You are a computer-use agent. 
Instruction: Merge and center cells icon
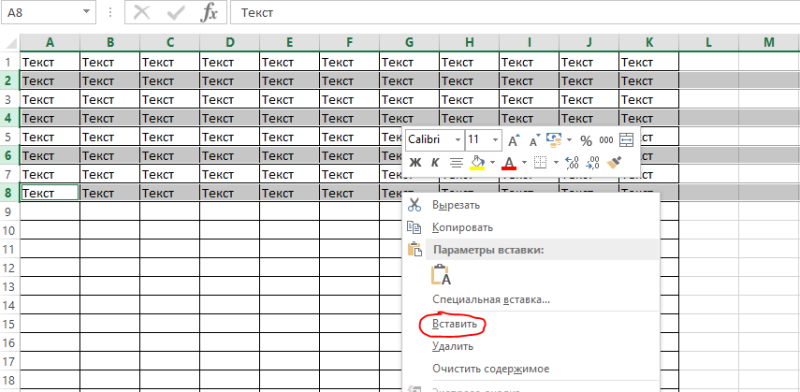[x=626, y=140]
